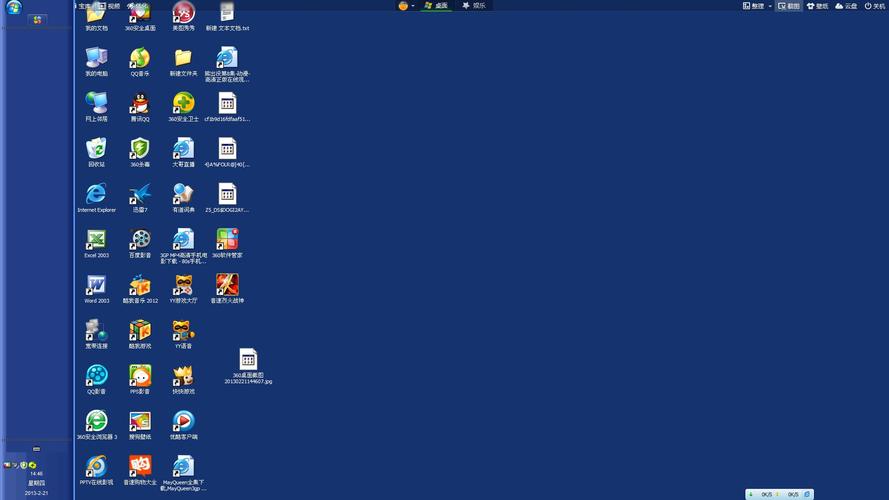Open the 回收站 recycle bin
The height and width of the screenshot is (500, 889).
pyautogui.click(x=96, y=148)
